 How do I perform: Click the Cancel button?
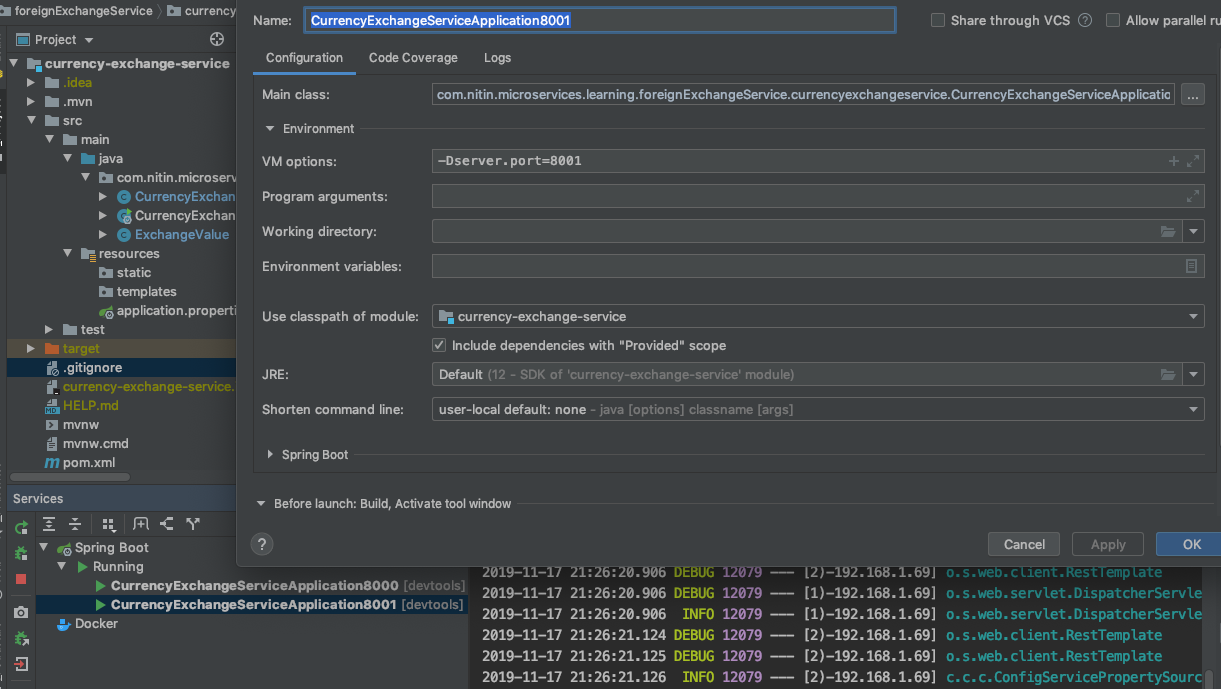point(1024,544)
